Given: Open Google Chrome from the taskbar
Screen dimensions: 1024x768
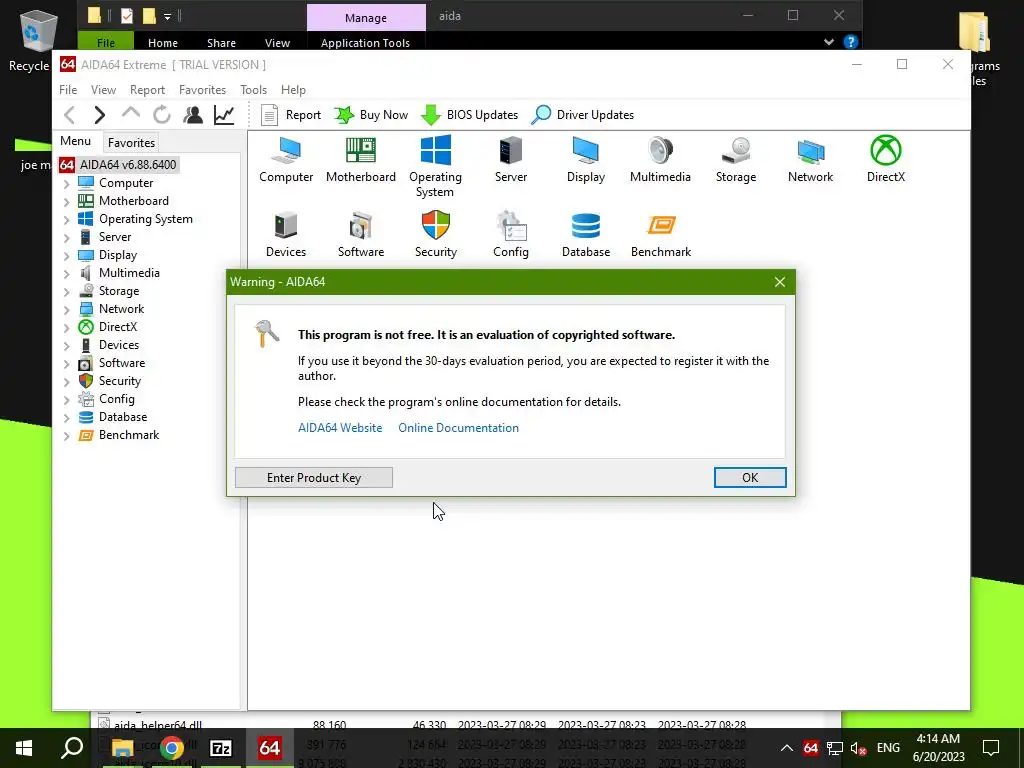Looking at the screenshot, I should pyautogui.click(x=172, y=748).
